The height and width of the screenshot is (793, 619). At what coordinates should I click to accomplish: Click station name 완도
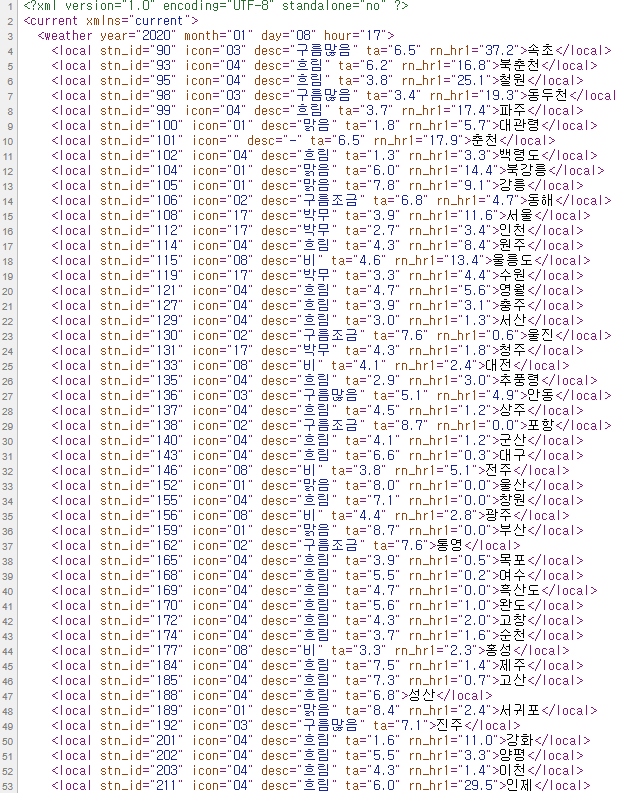click(513, 605)
